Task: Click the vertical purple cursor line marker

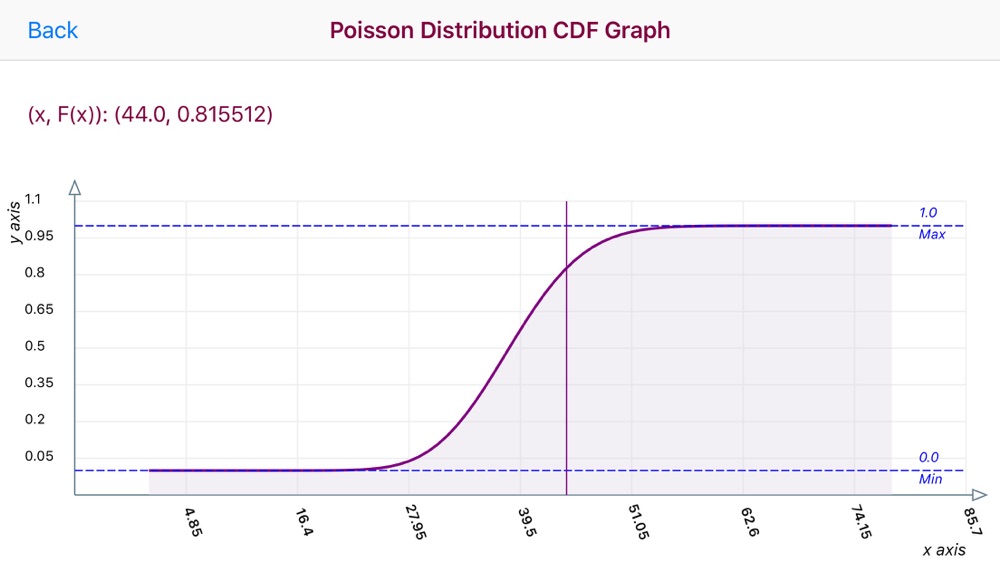Action: [x=566, y=347]
